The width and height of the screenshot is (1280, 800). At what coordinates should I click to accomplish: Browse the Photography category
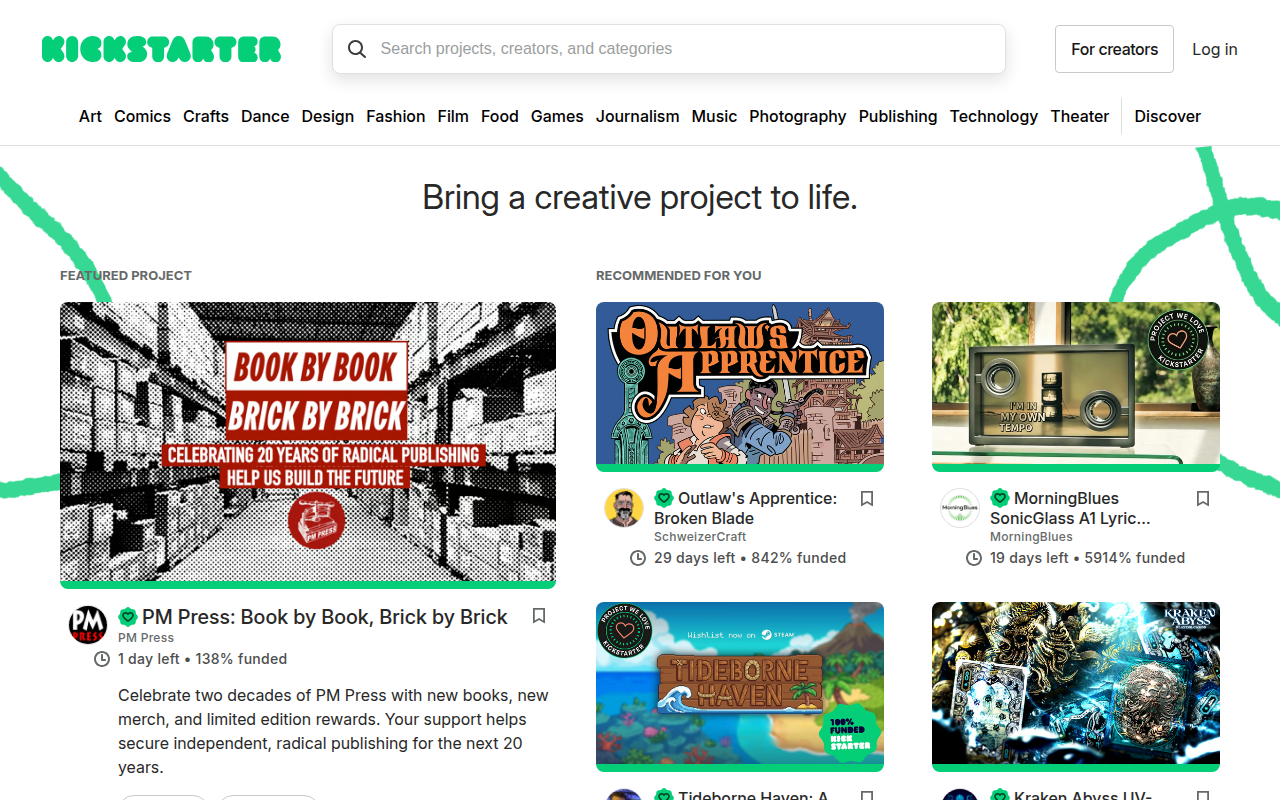point(798,116)
